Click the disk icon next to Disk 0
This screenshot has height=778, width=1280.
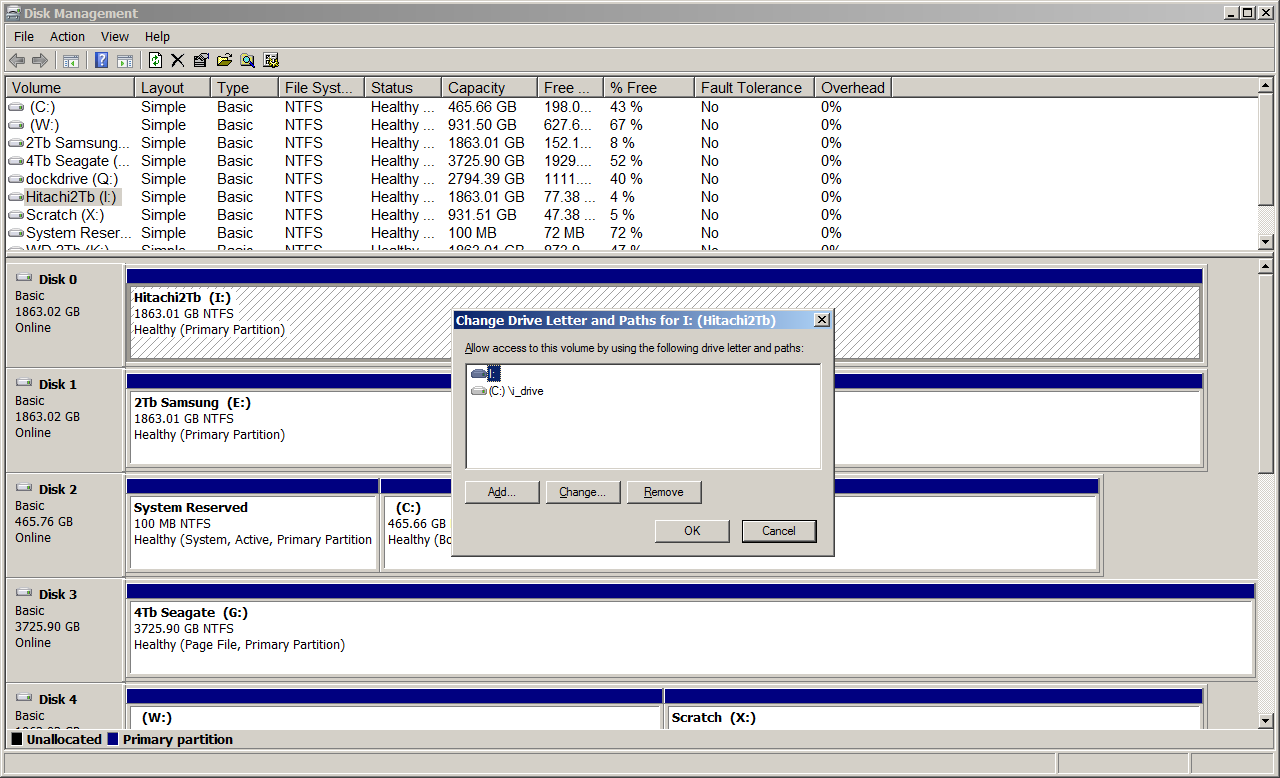pyautogui.click(x=24, y=278)
